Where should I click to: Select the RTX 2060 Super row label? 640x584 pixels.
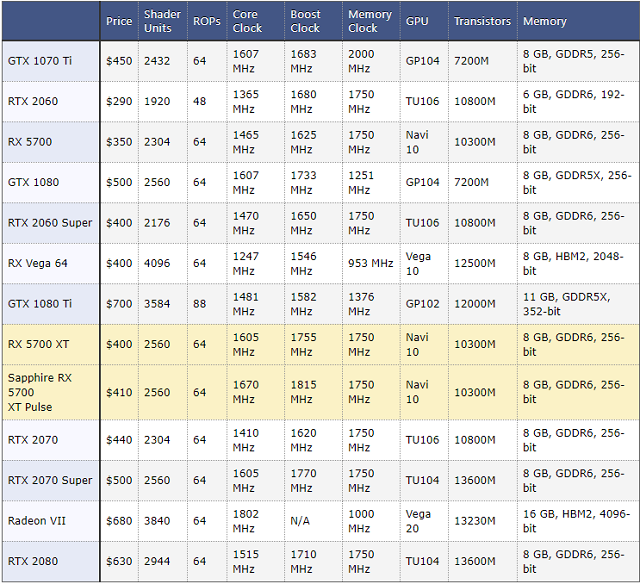point(50,223)
